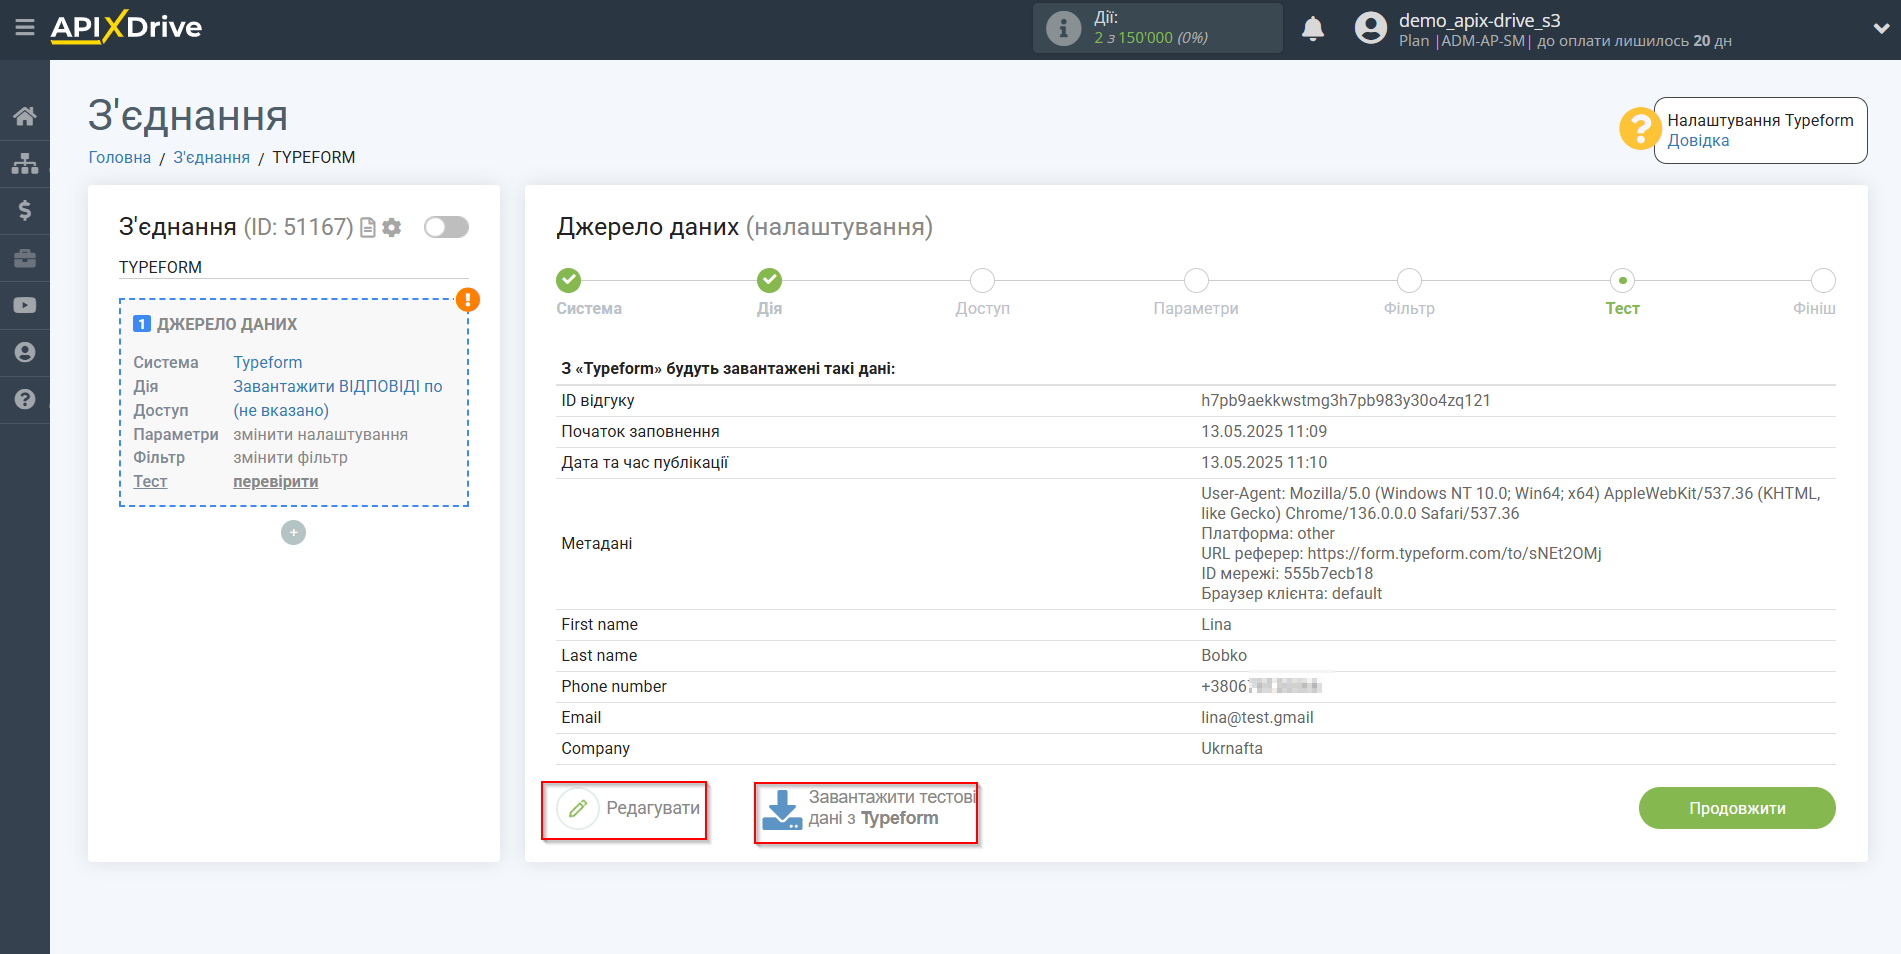Viewport: 1901px width, 954px height.
Task: Toggle the connection on/off switch
Action: (446, 227)
